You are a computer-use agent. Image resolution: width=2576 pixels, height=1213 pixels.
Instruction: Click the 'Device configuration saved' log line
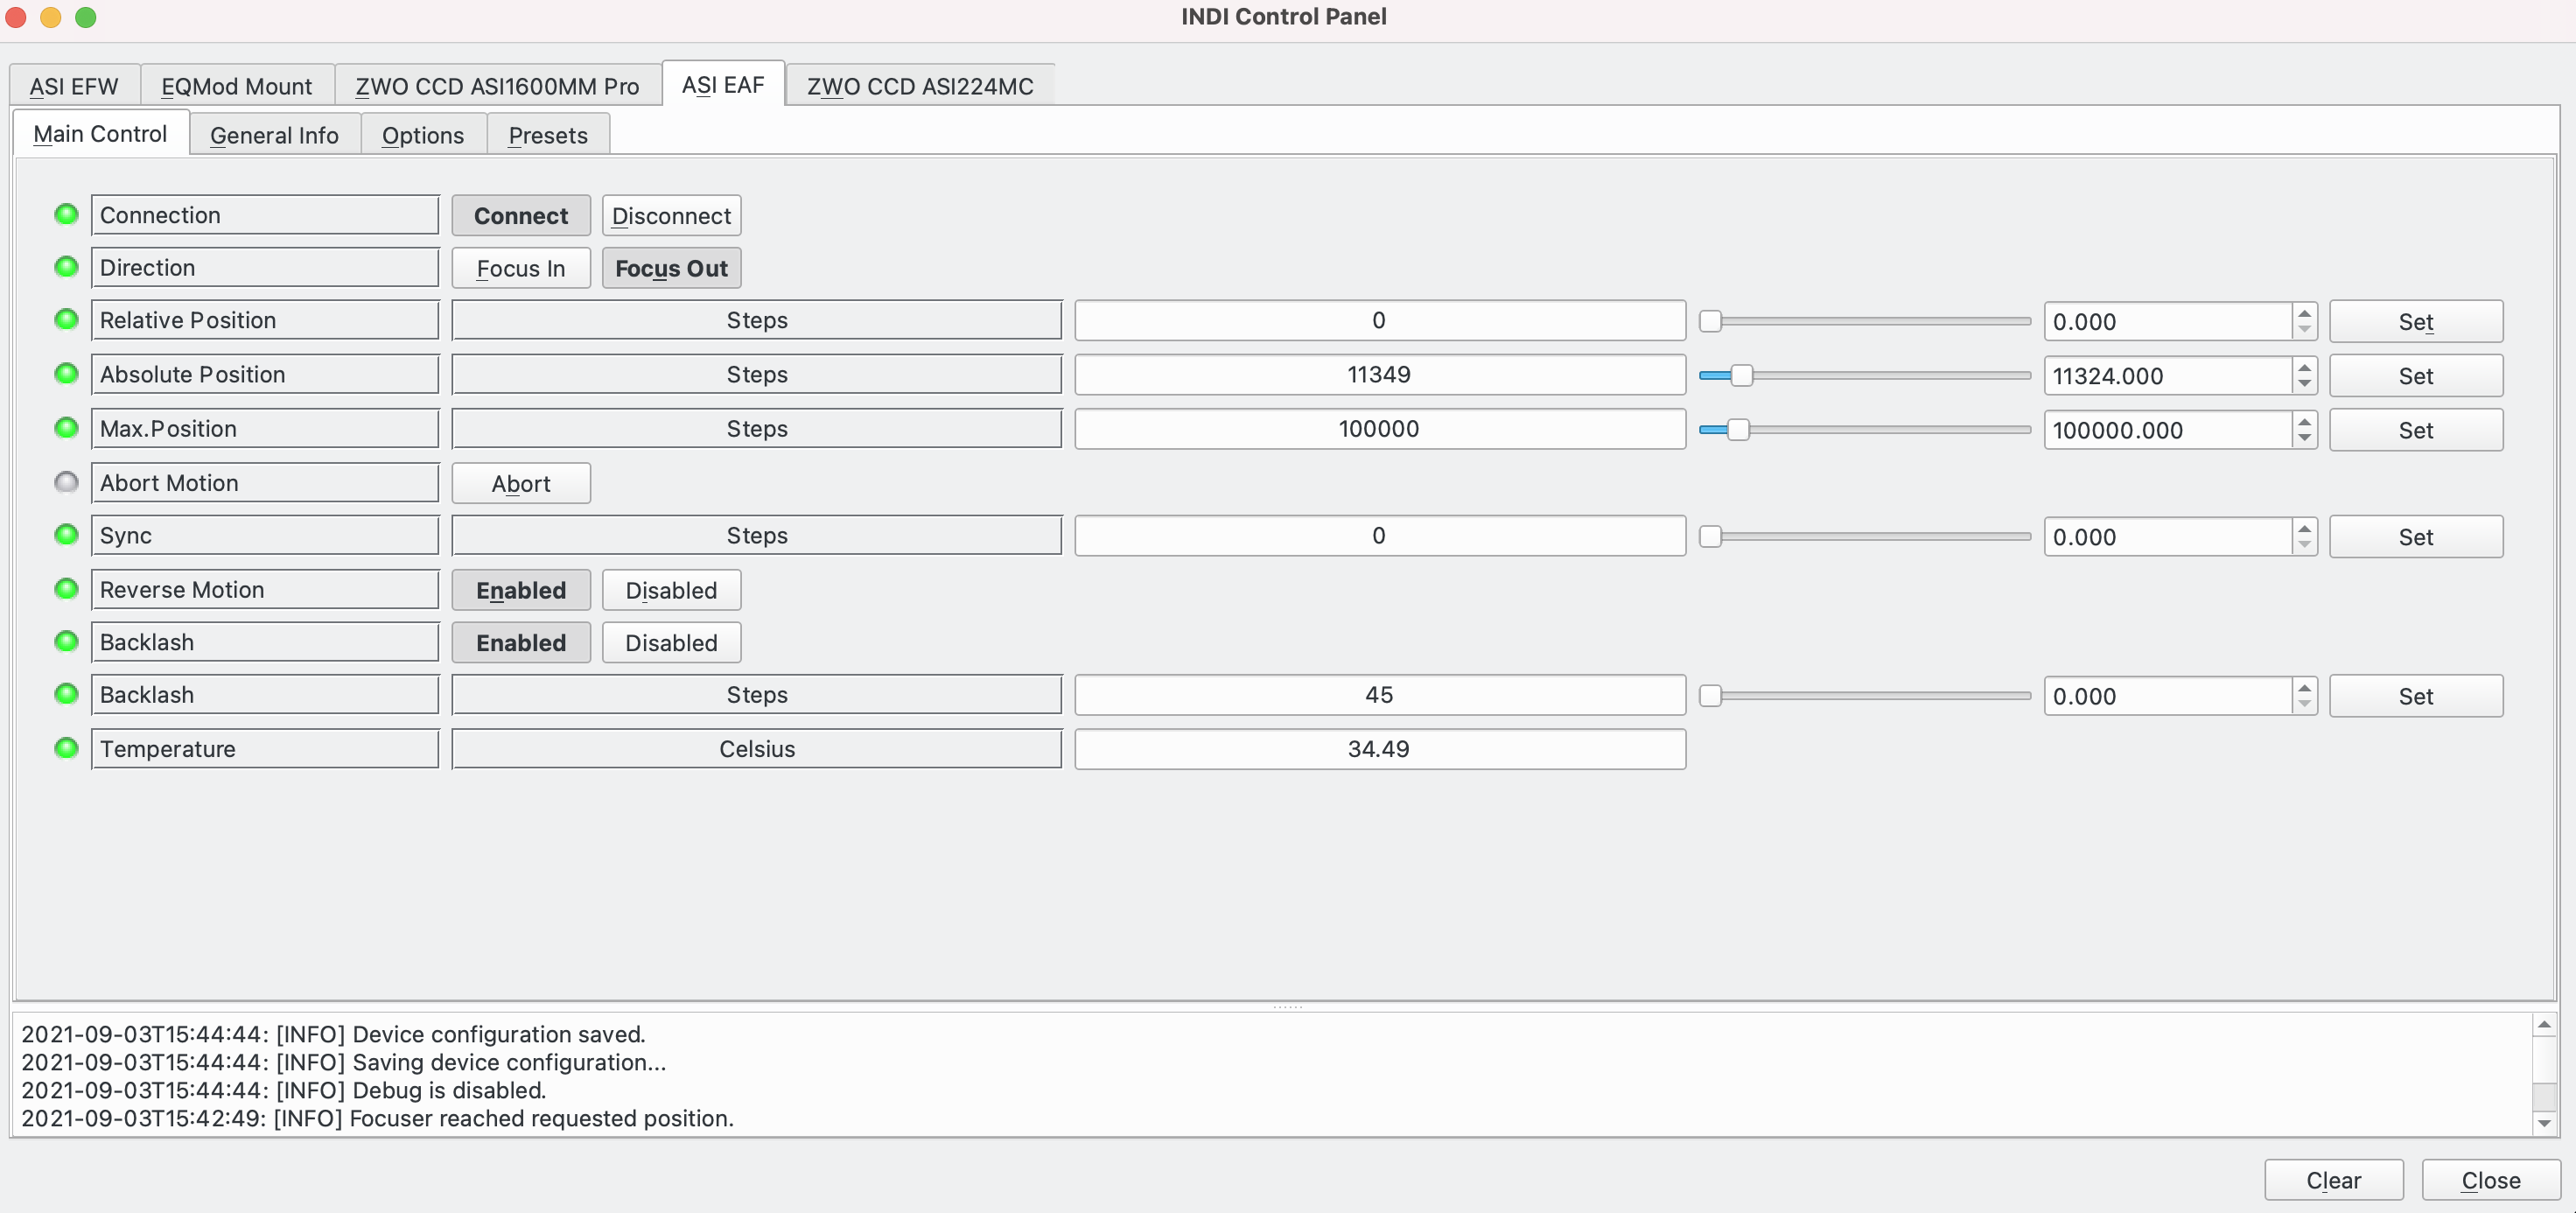(x=334, y=1034)
